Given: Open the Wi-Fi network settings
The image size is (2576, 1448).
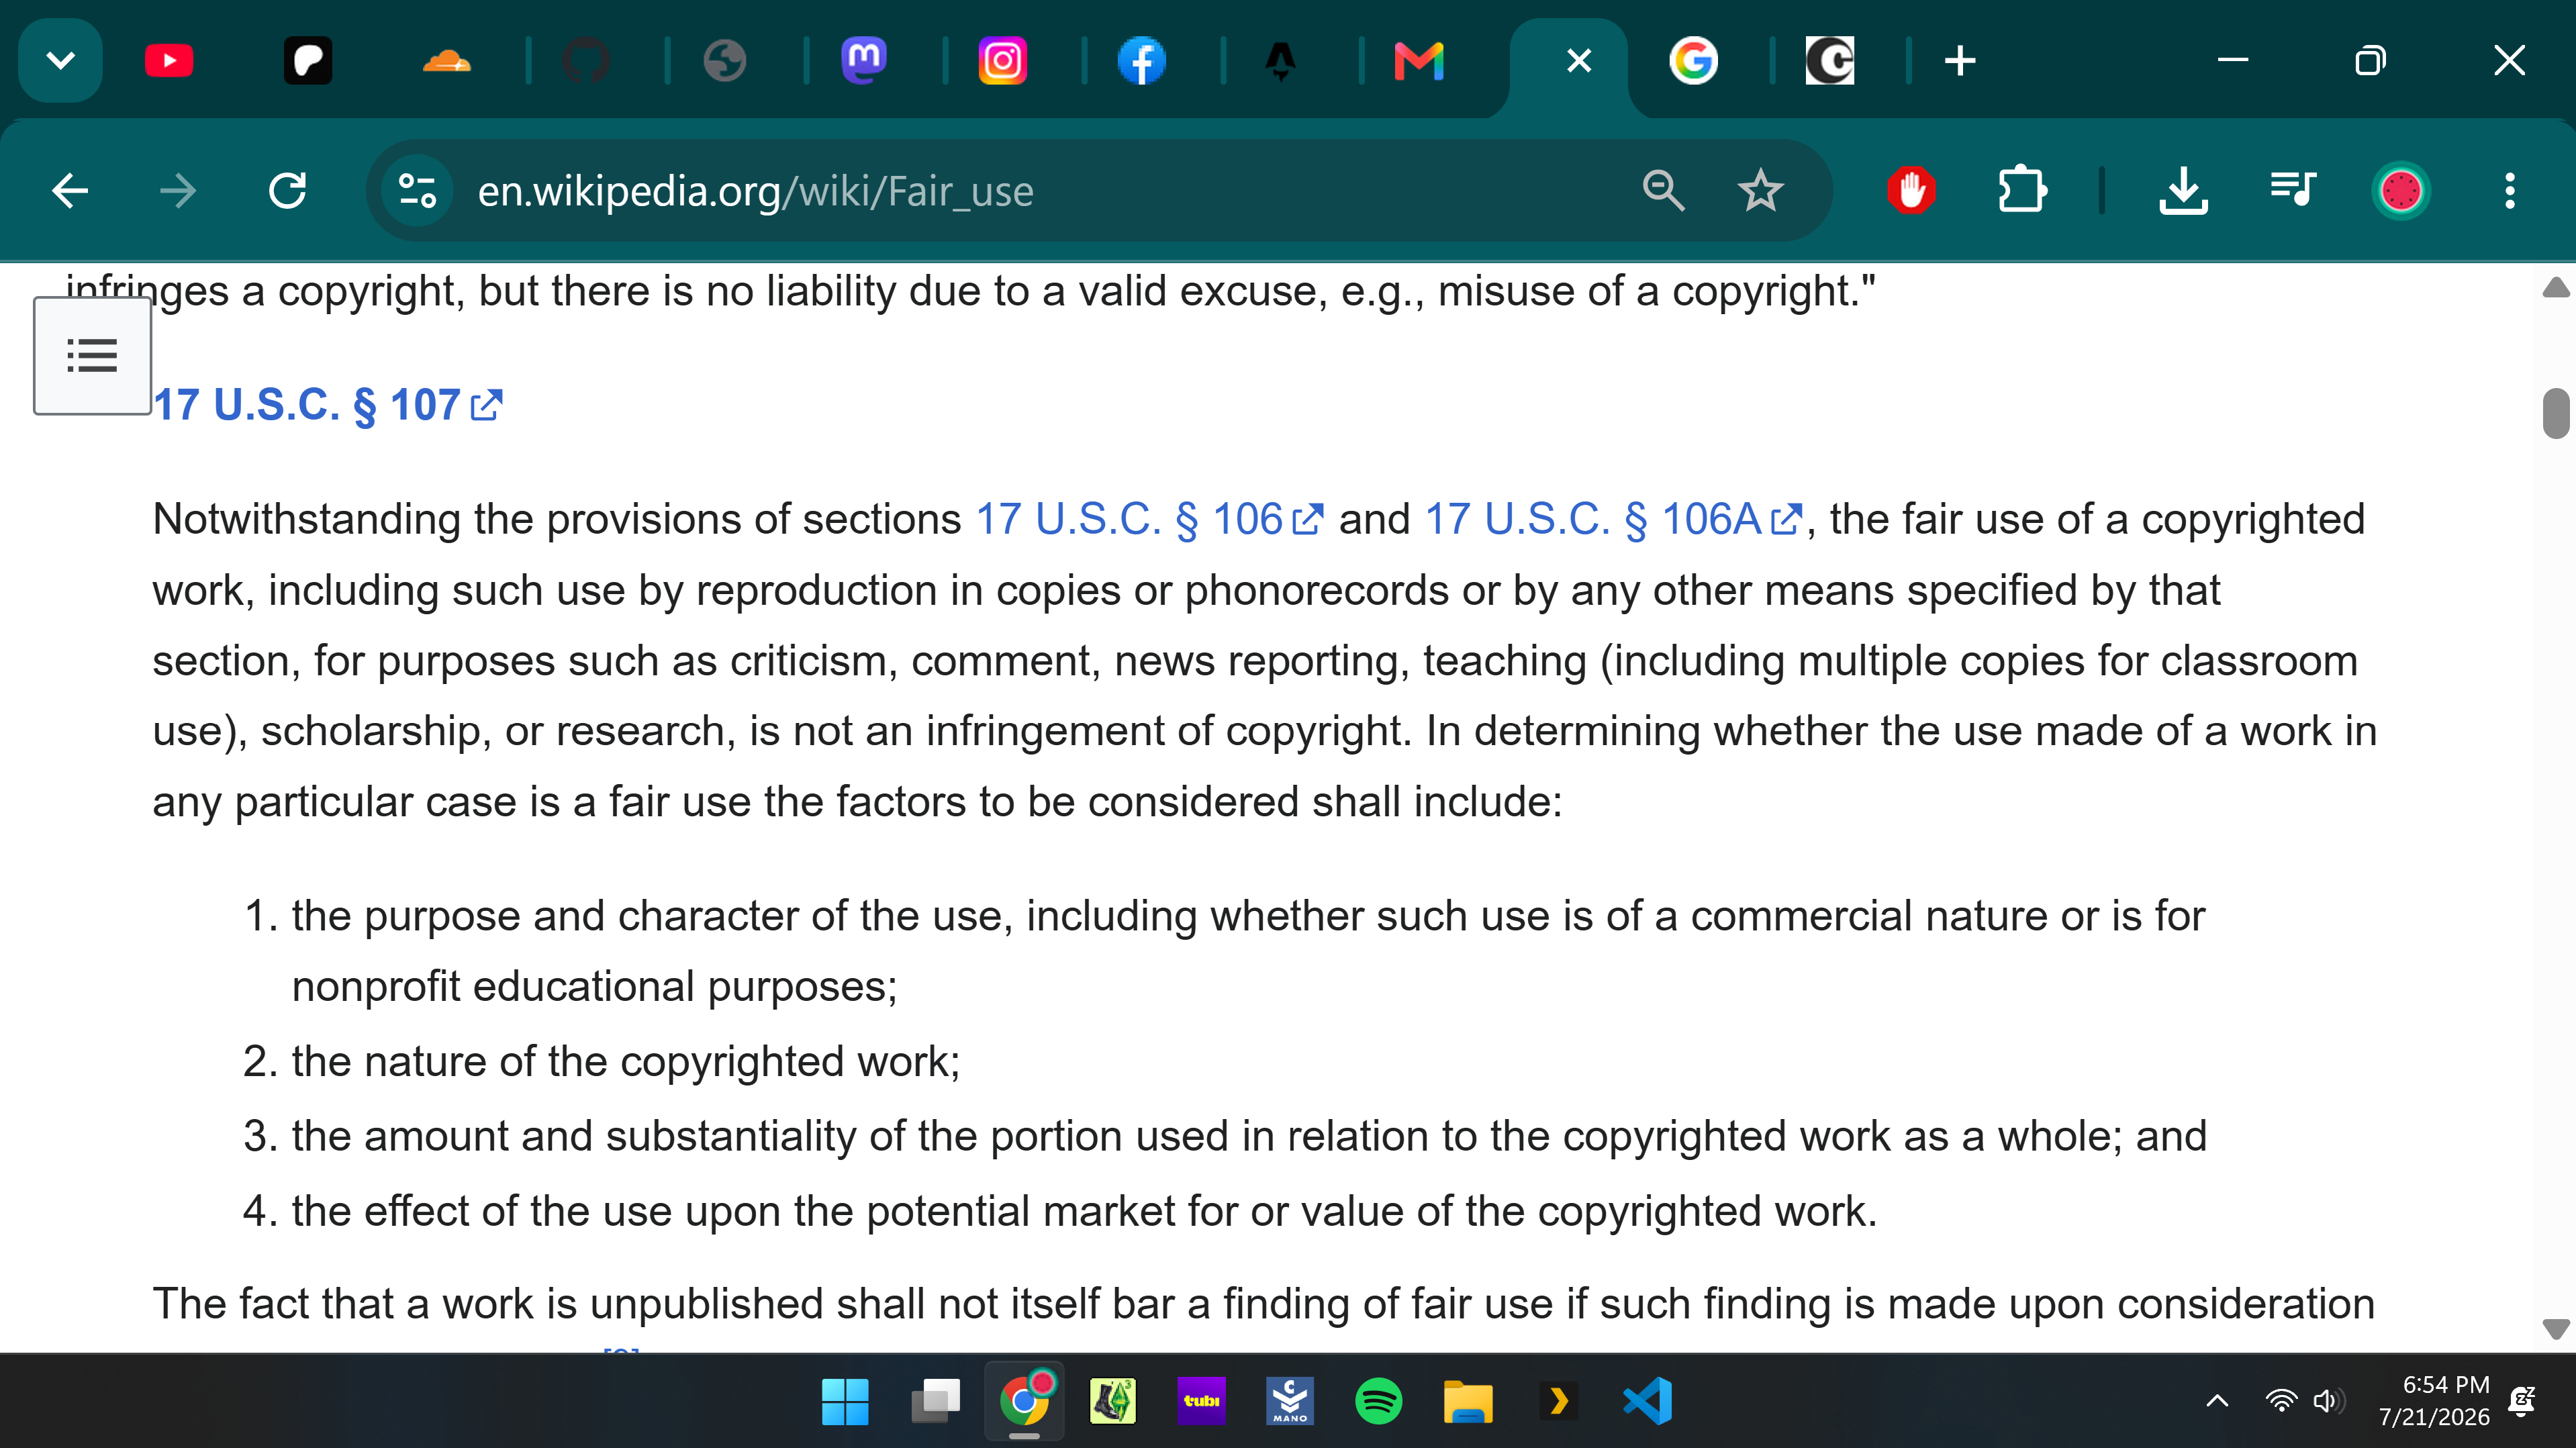Looking at the screenshot, I should pyautogui.click(x=2281, y=1401).
